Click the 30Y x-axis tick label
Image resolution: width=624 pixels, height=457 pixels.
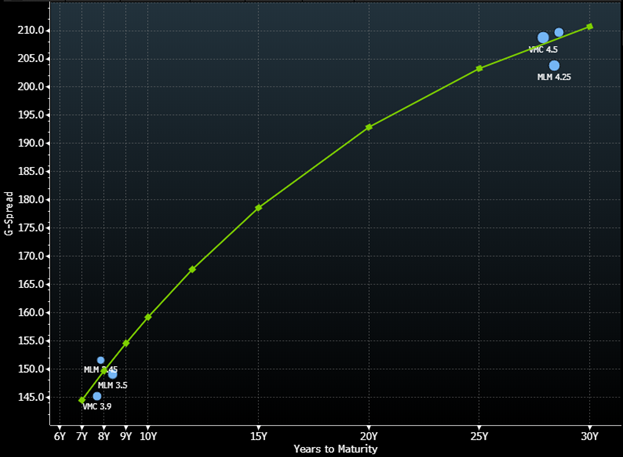pyautogui.click(x=590, y=436)
